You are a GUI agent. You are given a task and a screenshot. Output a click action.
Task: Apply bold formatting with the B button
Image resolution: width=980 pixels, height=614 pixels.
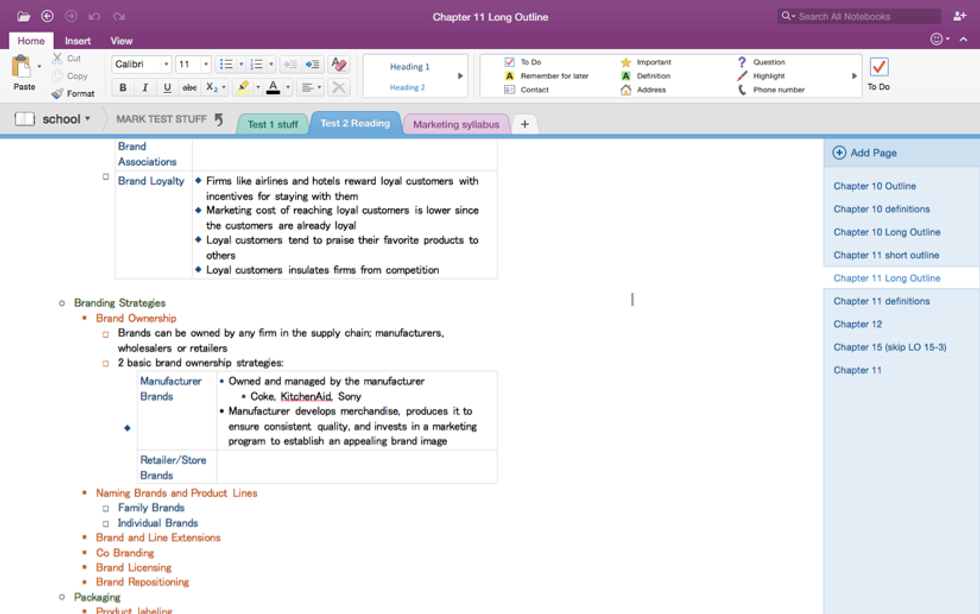(x=123, y=88)
